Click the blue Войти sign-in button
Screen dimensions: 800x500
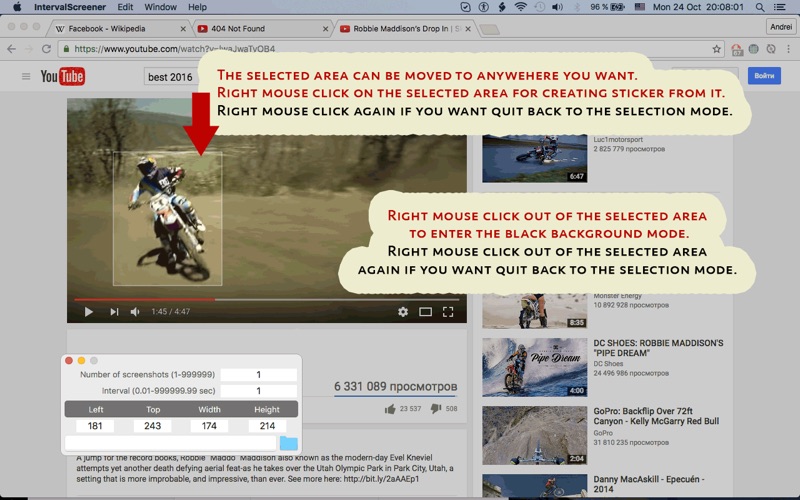tap(764, 76)
